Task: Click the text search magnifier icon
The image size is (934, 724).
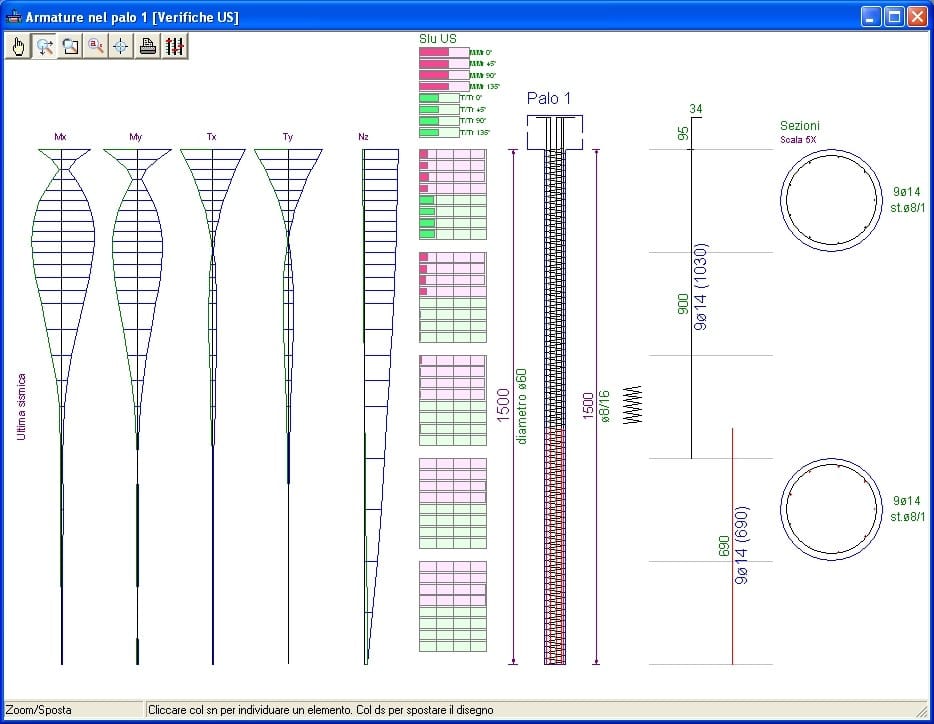Action: click(x=96, y=46)
